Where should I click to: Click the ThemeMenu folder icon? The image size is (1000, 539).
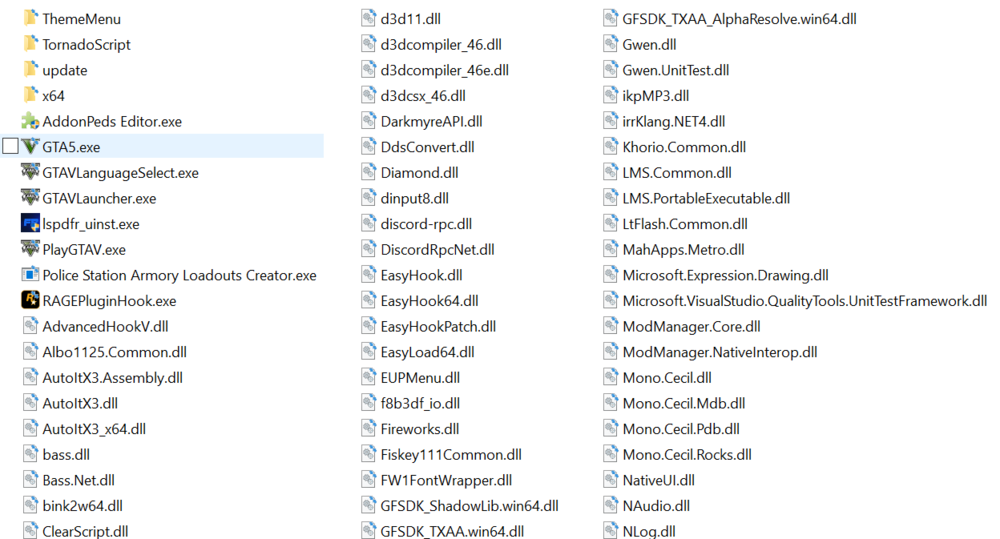point(30,18)
